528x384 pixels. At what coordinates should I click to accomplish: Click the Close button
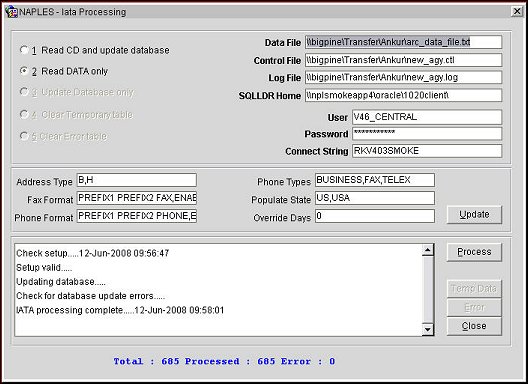tap(474, 326)
